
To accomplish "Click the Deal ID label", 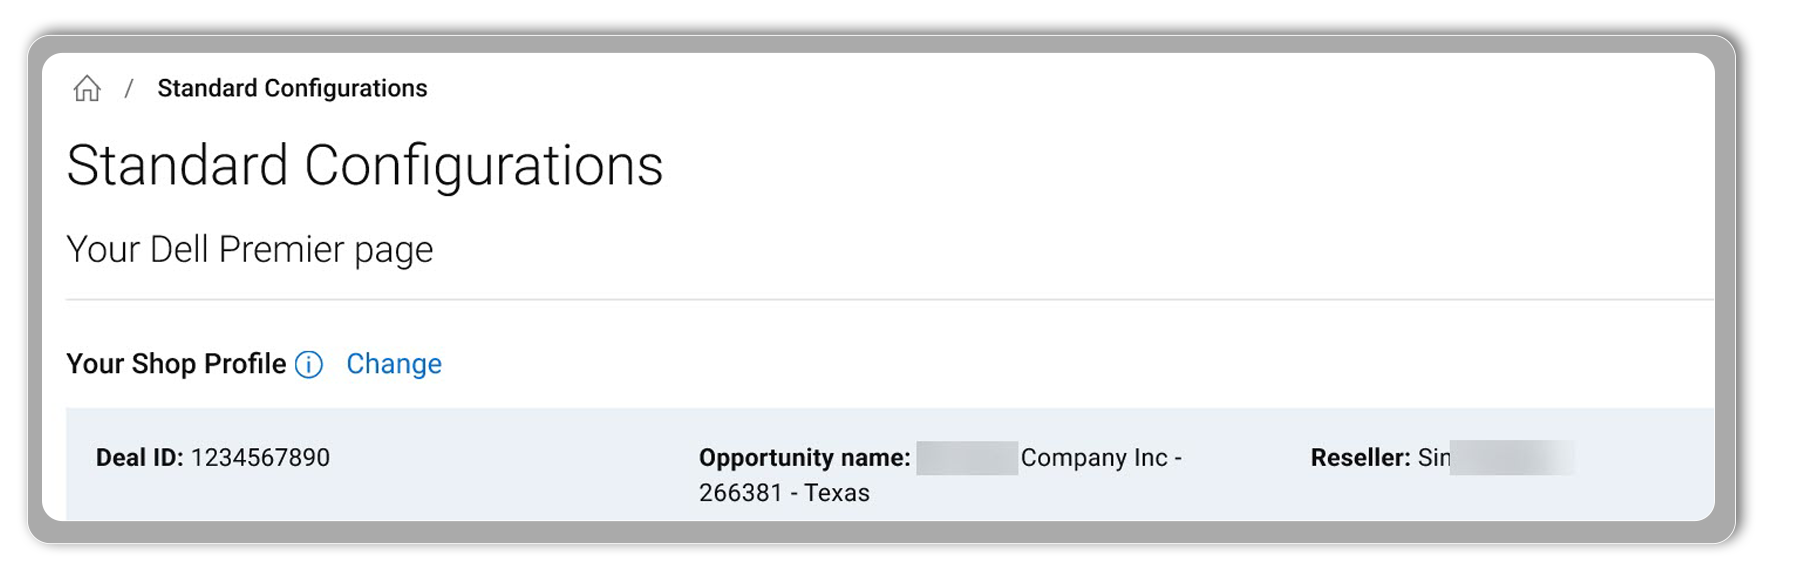I will (x=139, y=458).
